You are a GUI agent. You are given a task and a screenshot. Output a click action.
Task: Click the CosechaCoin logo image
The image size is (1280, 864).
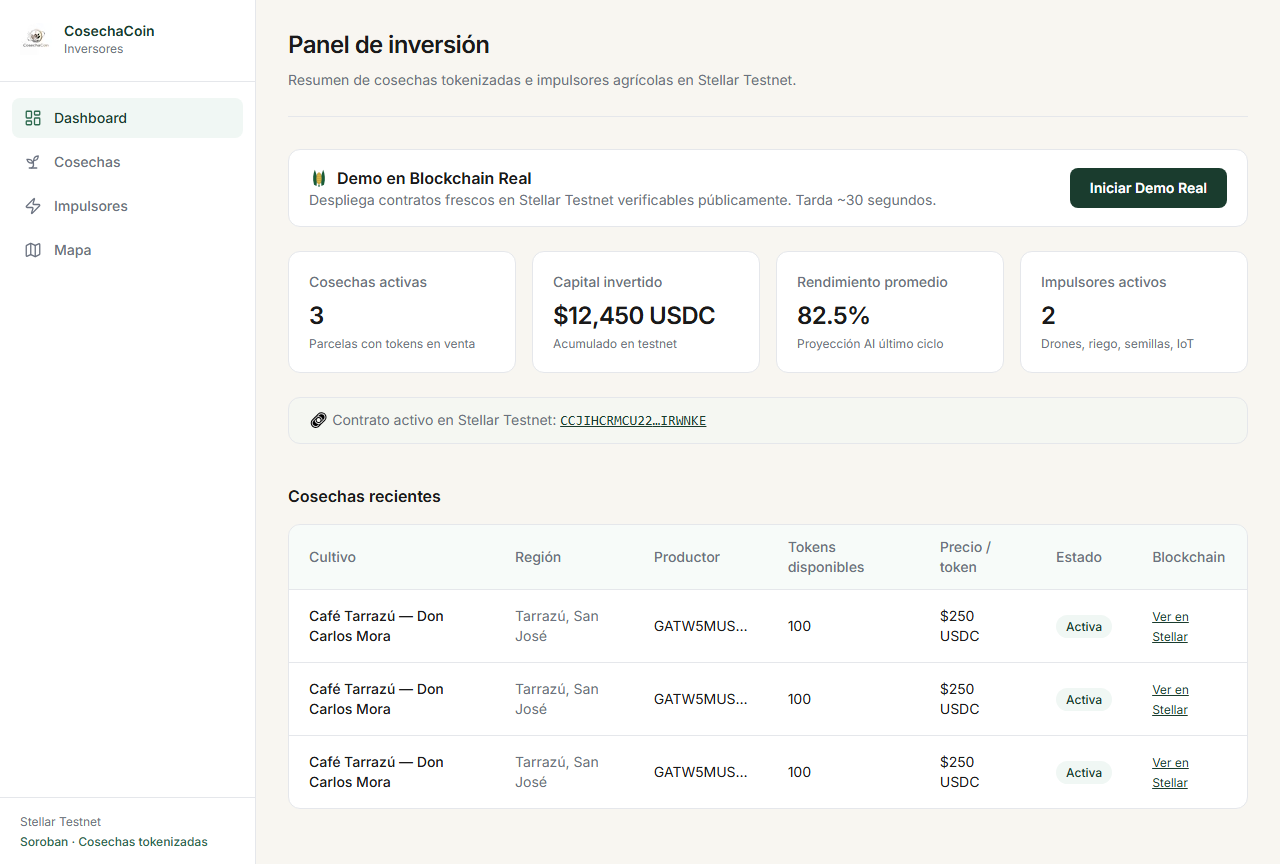click(x=36, y=40)
